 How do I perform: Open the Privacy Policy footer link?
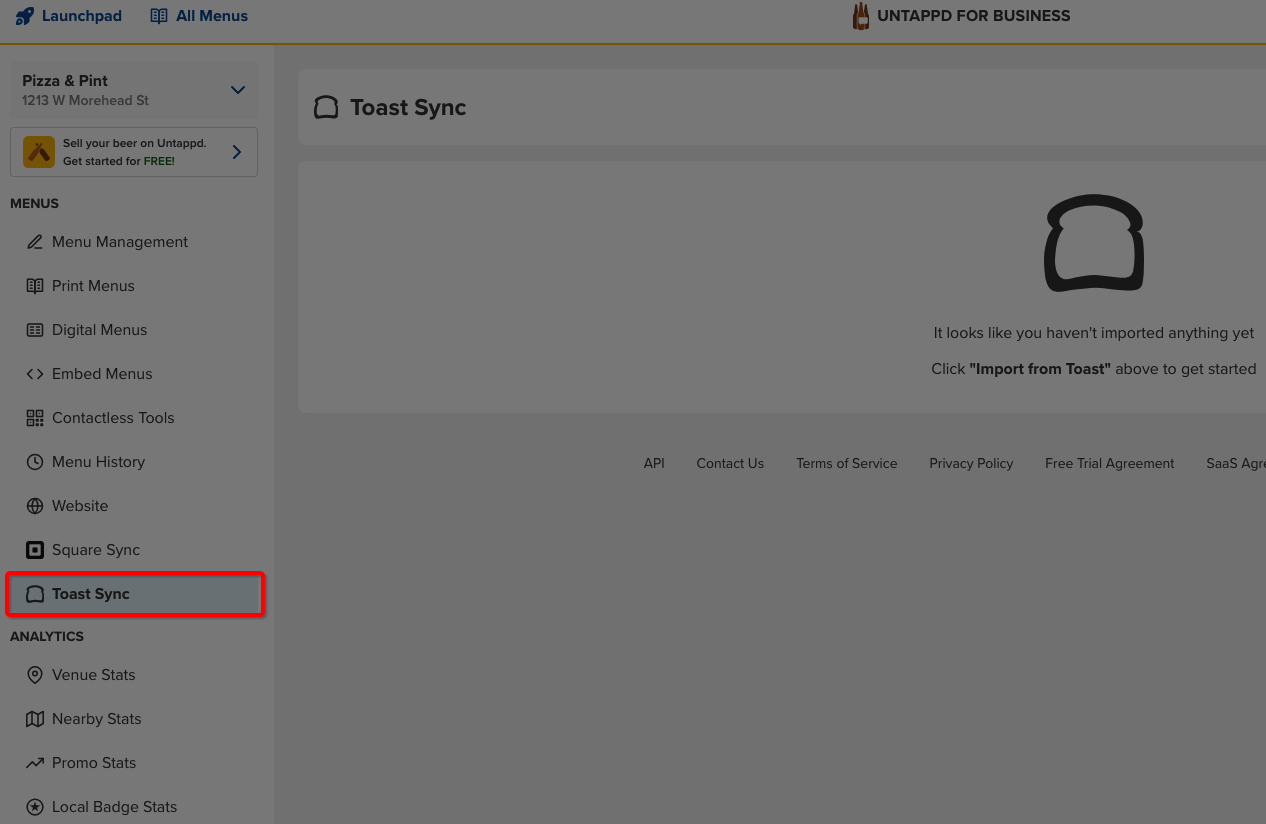click(x=971, y=463)
